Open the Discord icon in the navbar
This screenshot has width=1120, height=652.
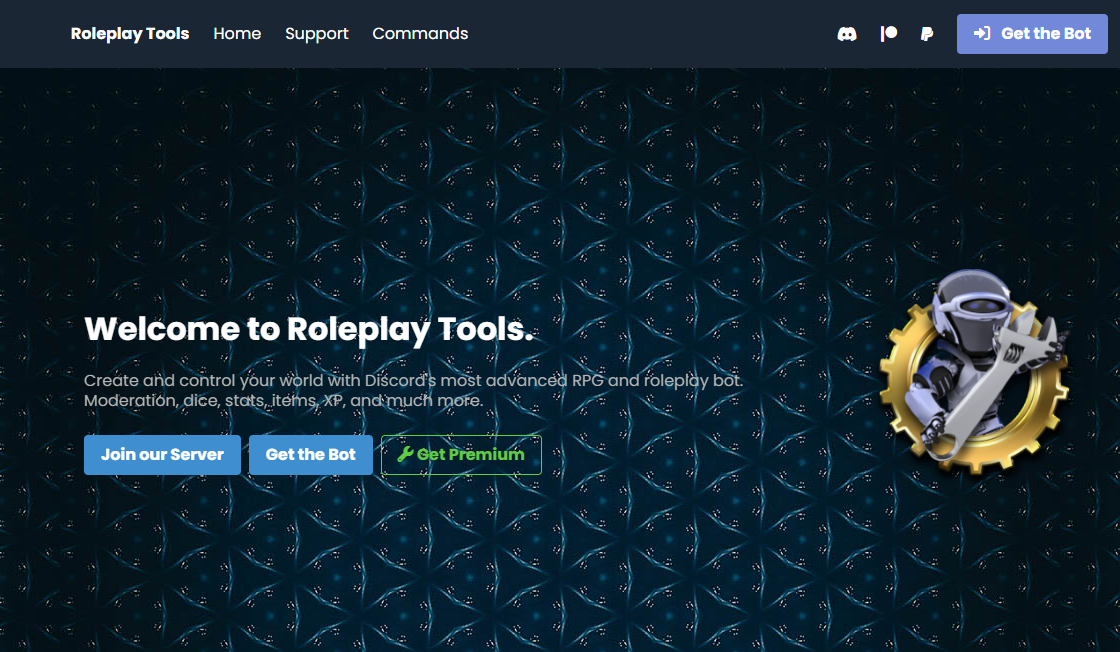pos(846,33)
